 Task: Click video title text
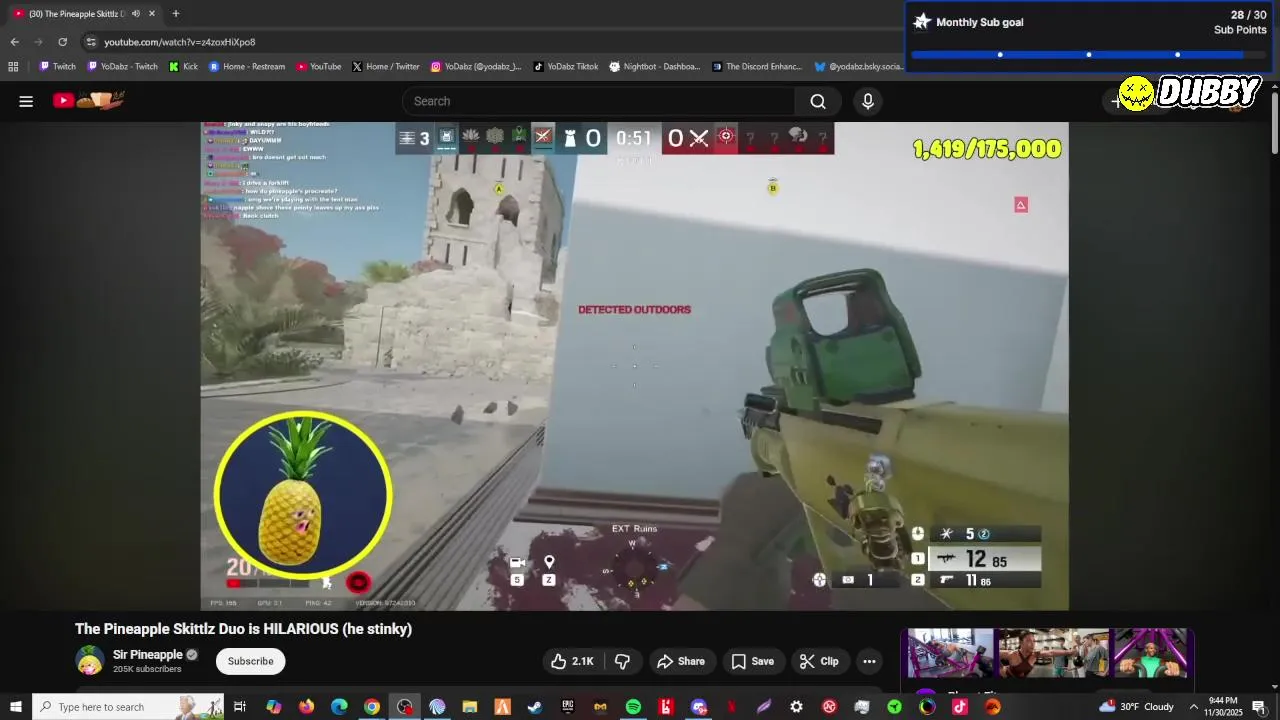pyautogui.click(x=243, y=629)
